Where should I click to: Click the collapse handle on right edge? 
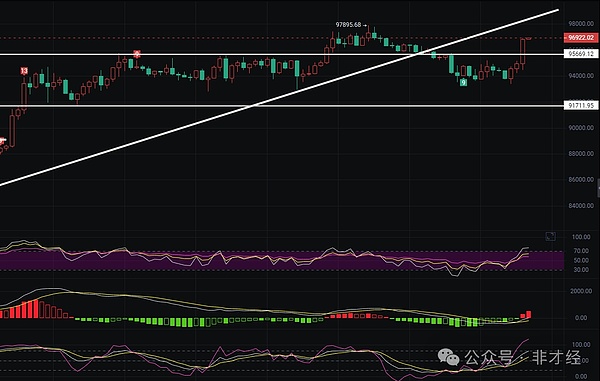(x=598, y=188)
